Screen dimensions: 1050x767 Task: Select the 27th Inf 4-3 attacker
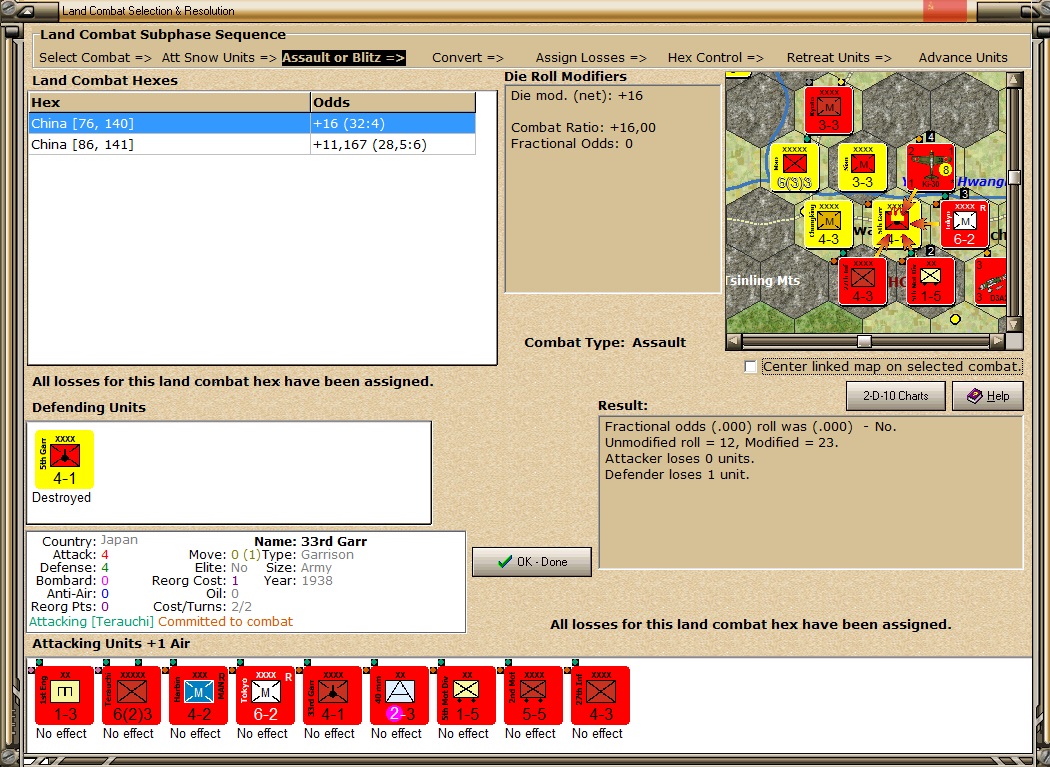[600, 695]
